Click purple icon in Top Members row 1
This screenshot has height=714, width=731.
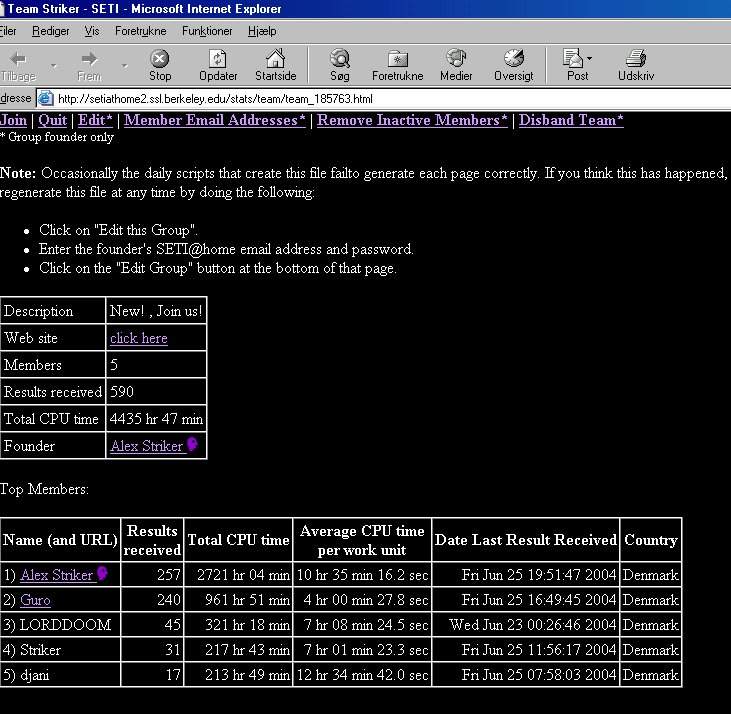tap(102, 573)
